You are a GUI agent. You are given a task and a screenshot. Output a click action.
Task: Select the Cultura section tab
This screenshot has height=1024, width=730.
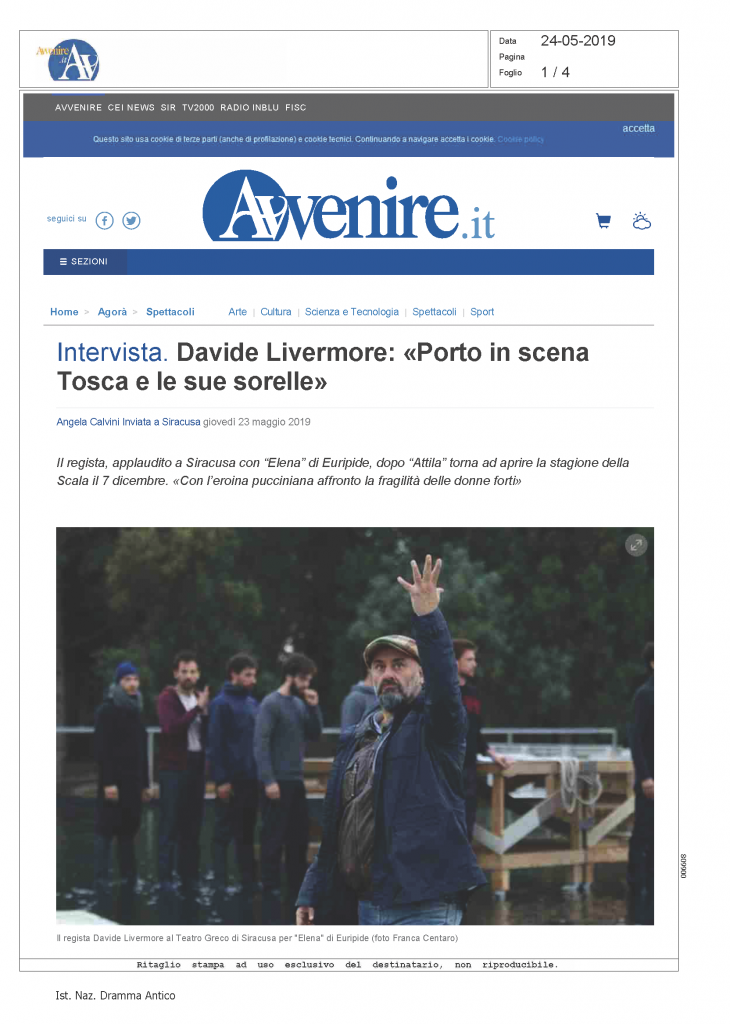coord(276,312)
